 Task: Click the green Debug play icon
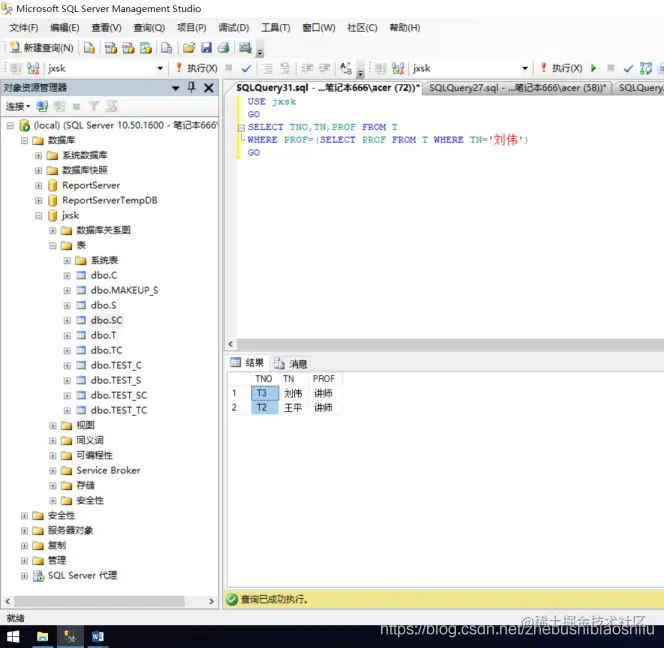594,68
